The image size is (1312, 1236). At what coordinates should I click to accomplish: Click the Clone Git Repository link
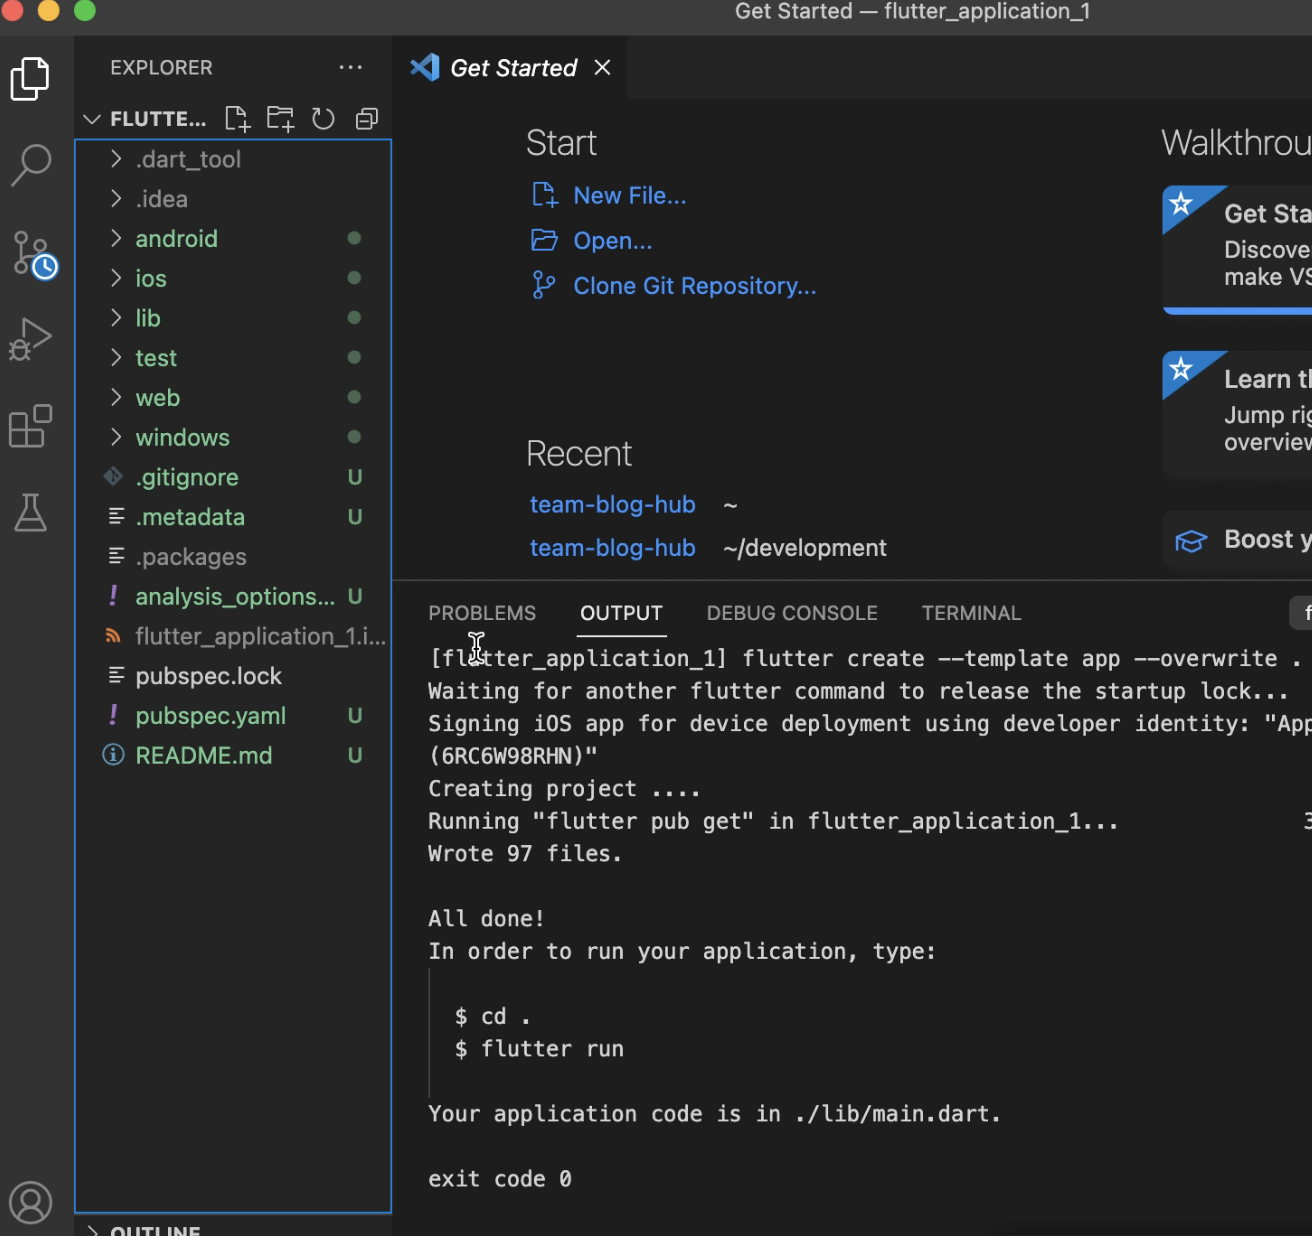click(x=694, y=286)
